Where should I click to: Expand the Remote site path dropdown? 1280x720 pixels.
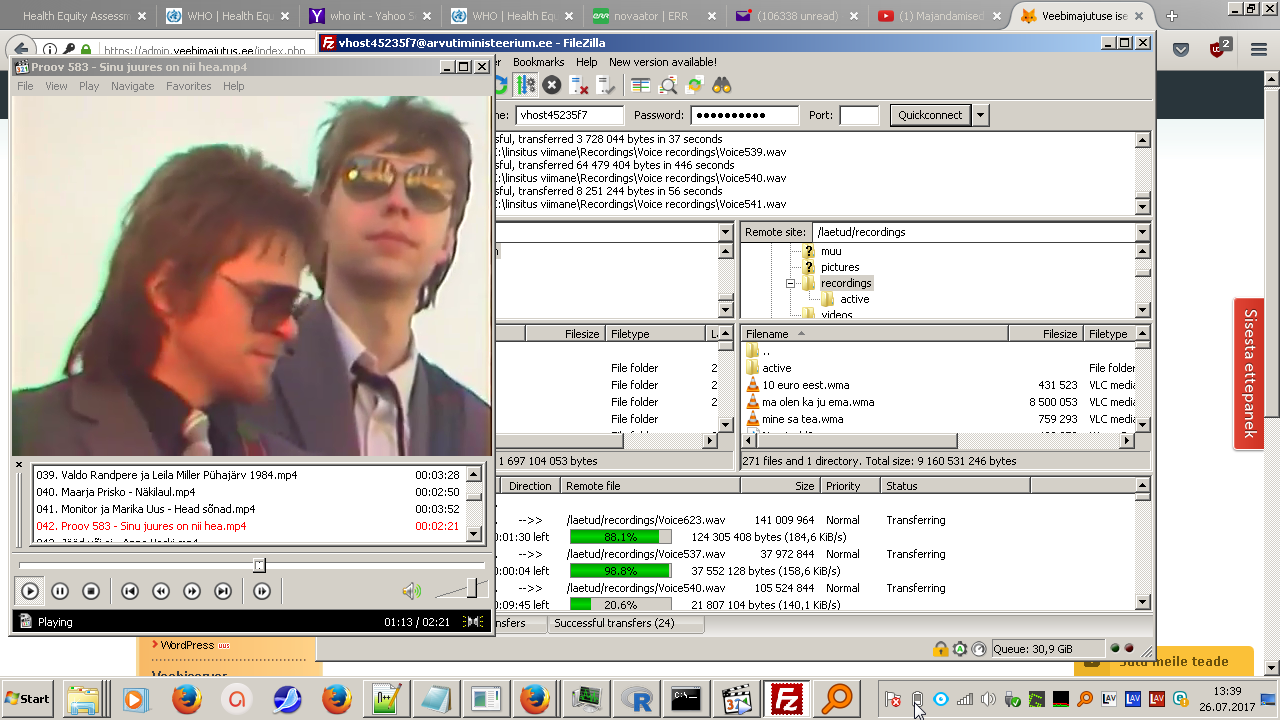pyautogui.click(x=1142, y=232)
